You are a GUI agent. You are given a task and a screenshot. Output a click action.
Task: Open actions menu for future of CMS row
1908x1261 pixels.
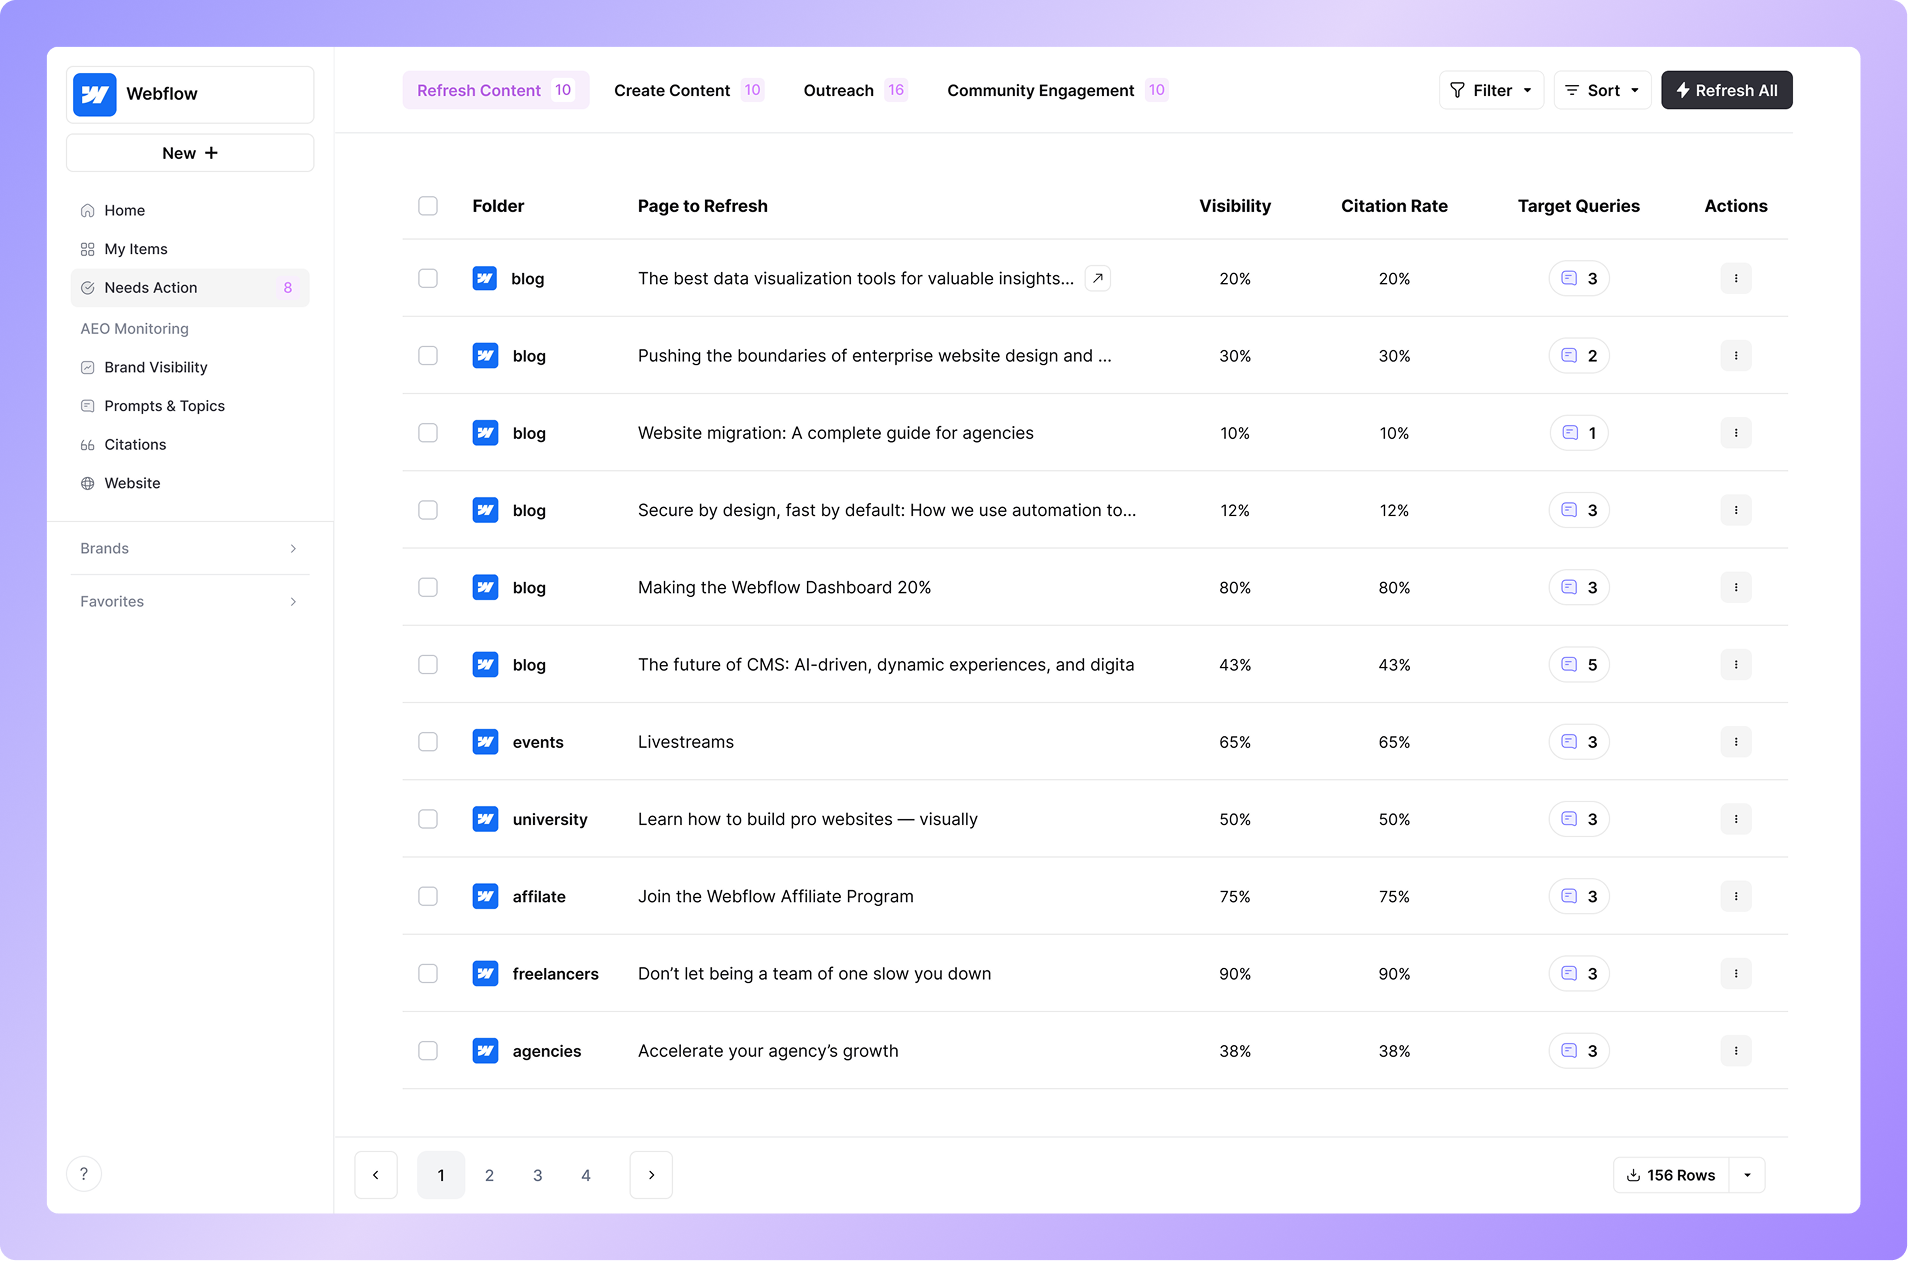click(1736, 665)
